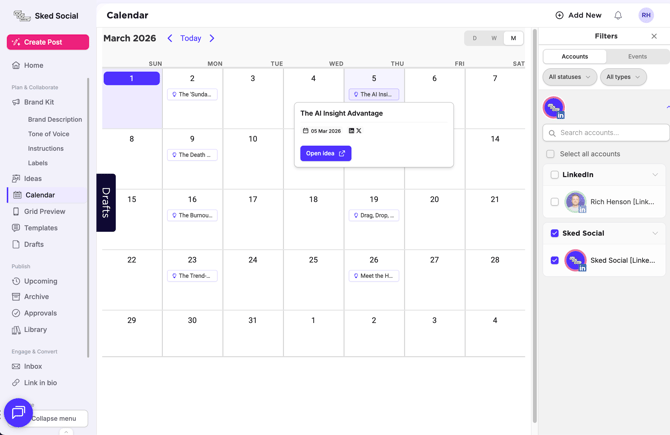Open the Approvals page
The width and height of the screenshot is (670, 435).
[x=34, y=313]
